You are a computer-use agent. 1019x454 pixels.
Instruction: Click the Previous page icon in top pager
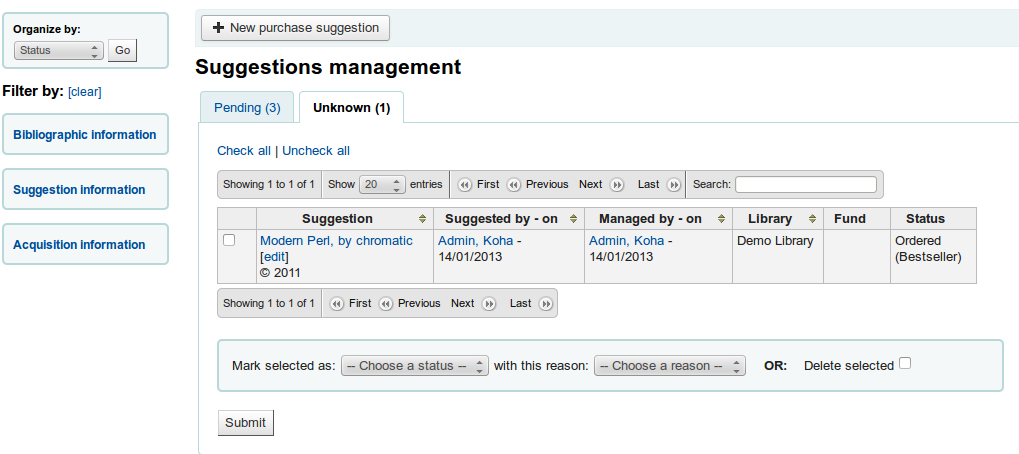tap(514, 185)
